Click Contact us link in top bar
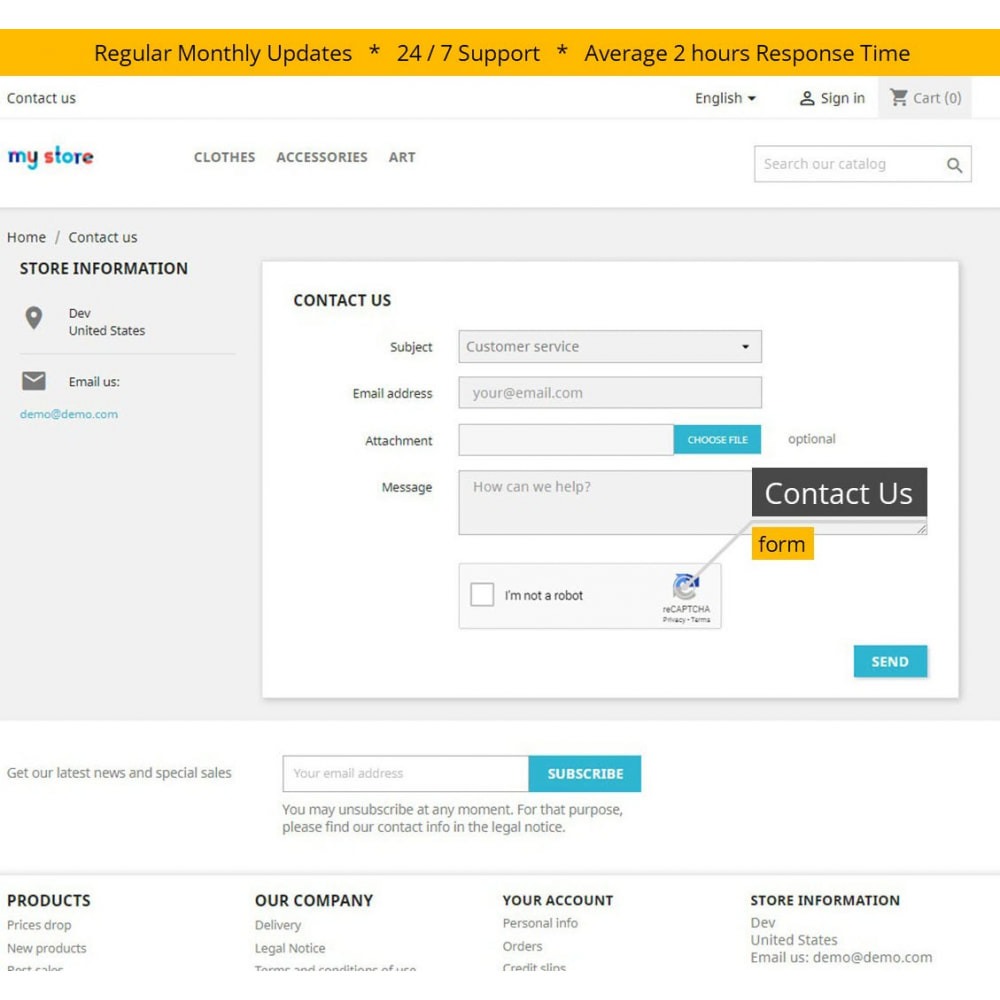Image resolution: width=1000 pixels, height=1000 pixels. point(41,98)
